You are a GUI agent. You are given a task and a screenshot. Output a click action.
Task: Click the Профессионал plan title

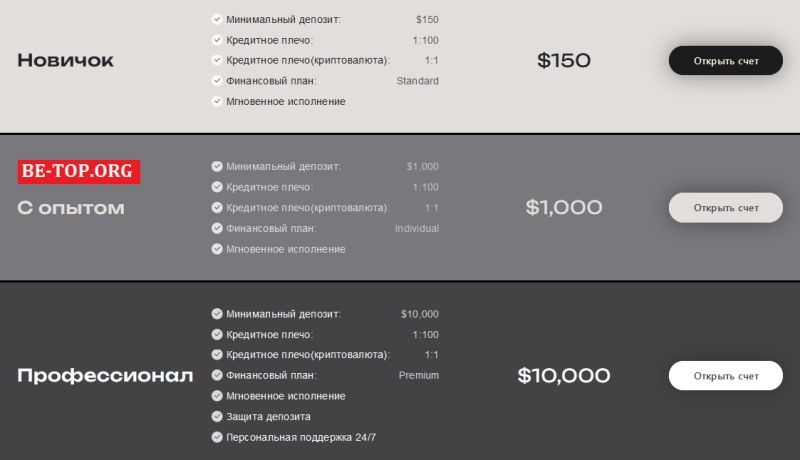[x=105, y=376]
